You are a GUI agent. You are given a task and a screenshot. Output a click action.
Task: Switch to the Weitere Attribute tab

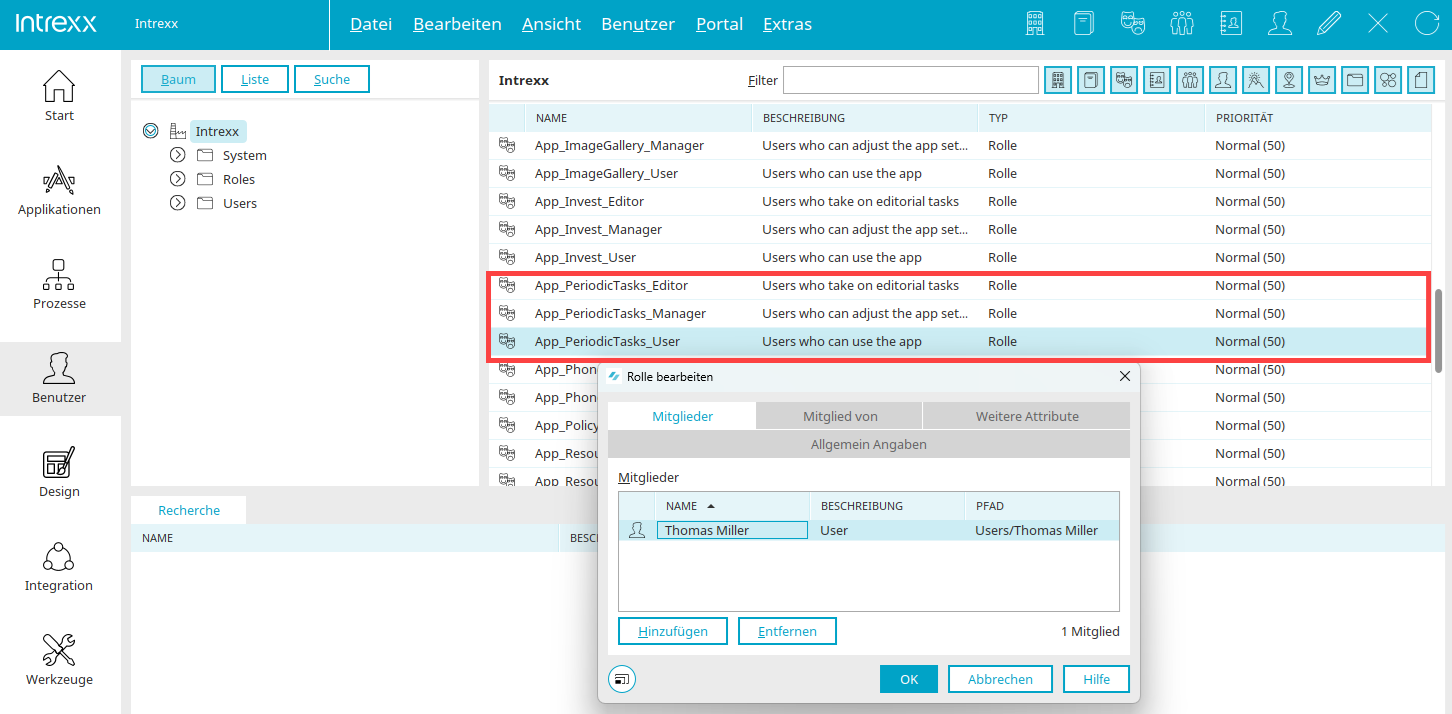1026,416
